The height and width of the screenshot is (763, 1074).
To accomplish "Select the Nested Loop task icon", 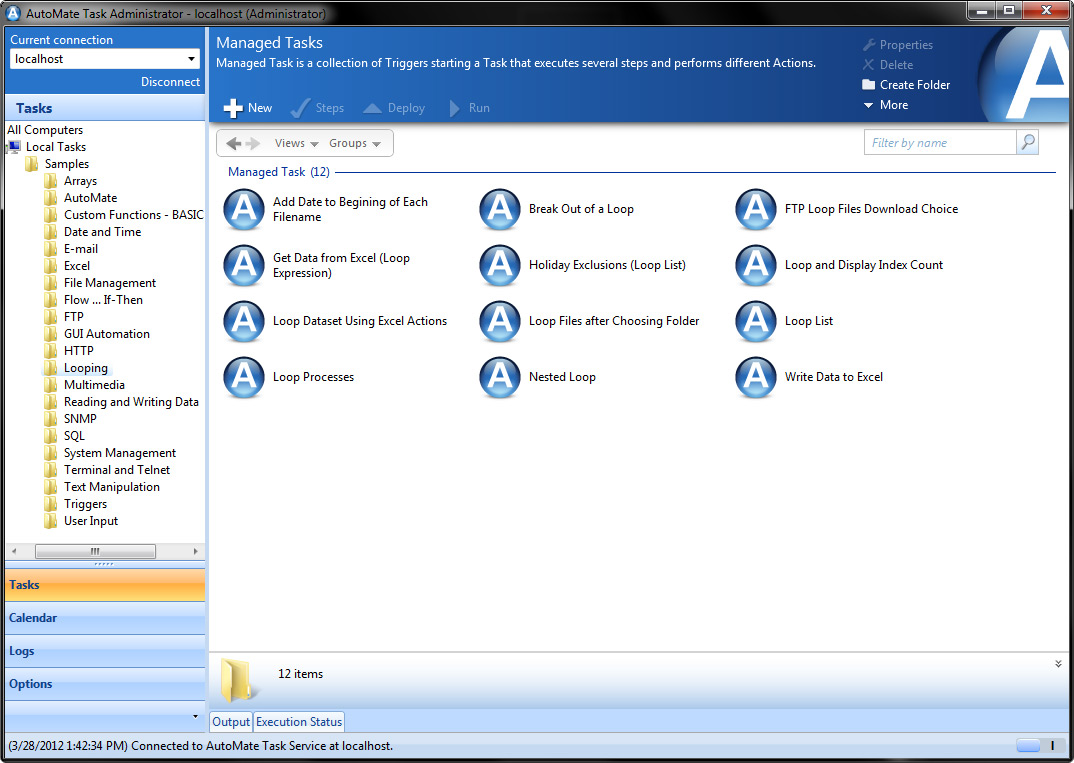I will [500, 378].
